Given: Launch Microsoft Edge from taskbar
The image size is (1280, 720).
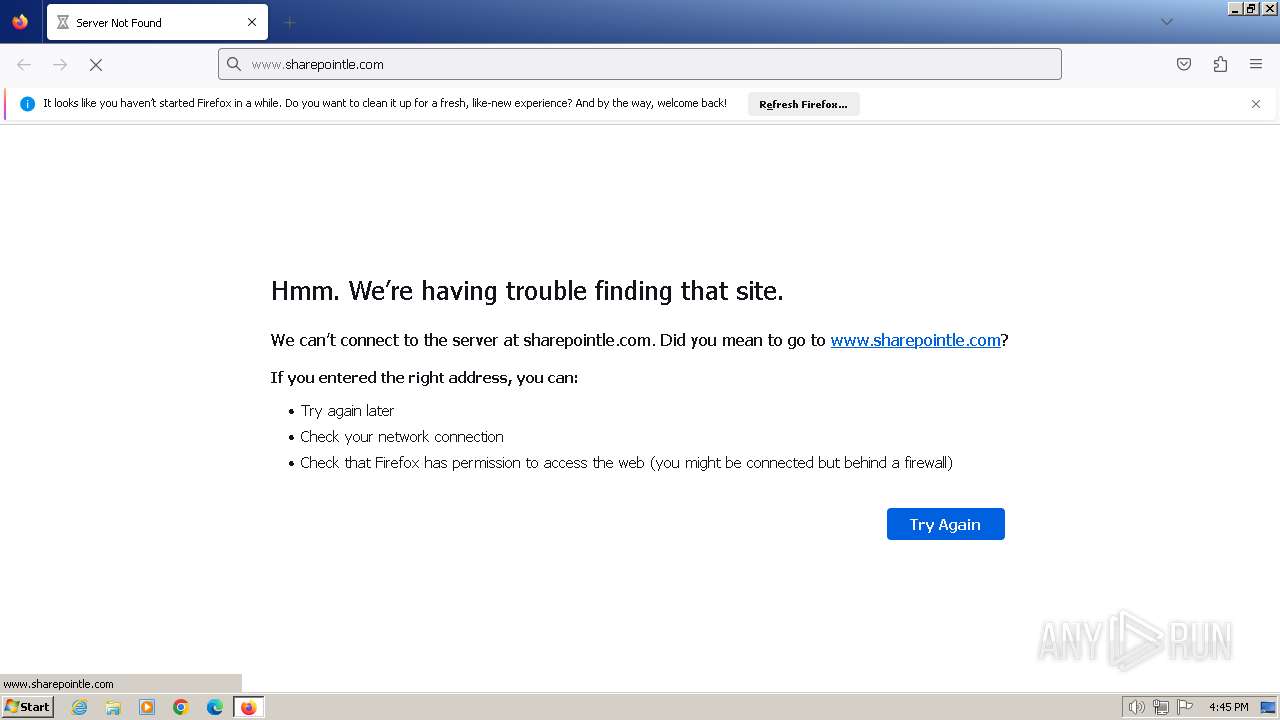Looking at the screenshot, I should pyautogui.click(x=215, y=707).
